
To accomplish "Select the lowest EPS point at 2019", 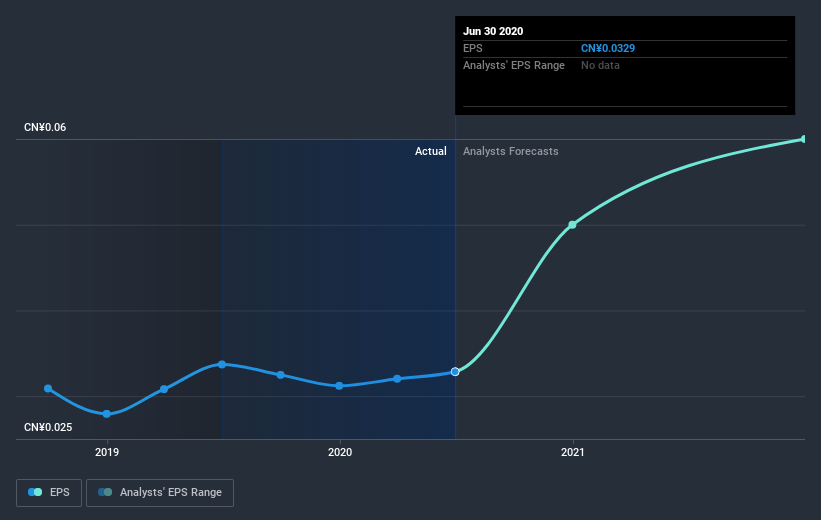I will click(x=107, y=414).
